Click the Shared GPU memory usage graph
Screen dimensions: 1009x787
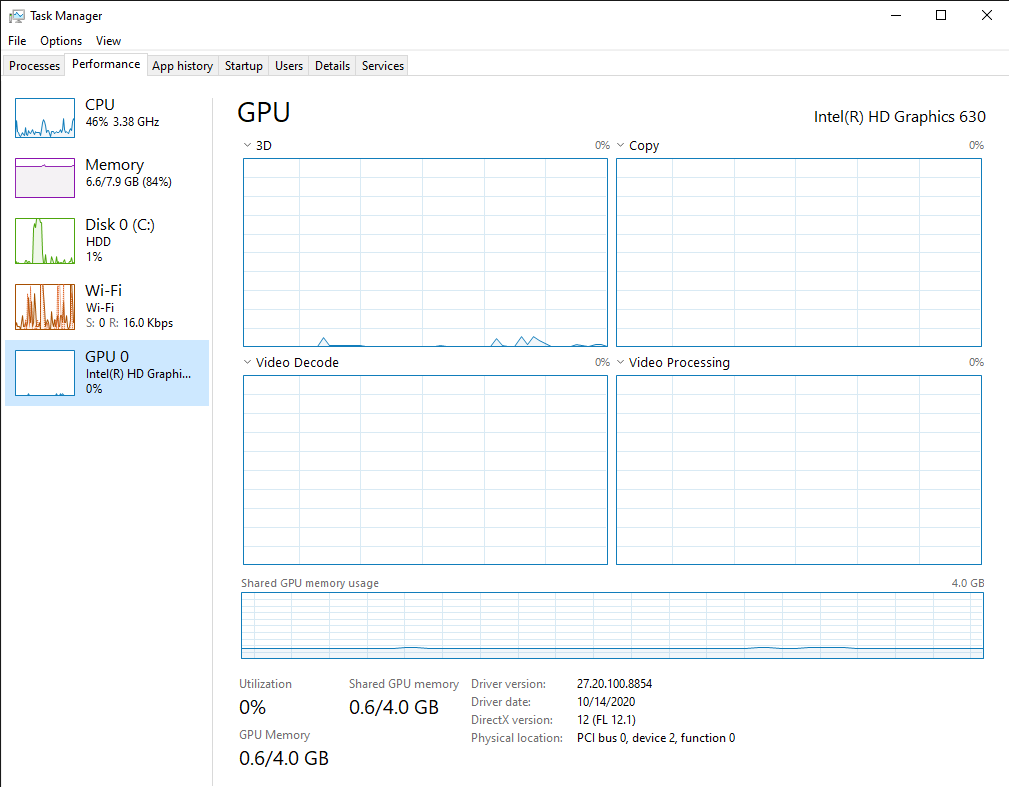[612, 625]
